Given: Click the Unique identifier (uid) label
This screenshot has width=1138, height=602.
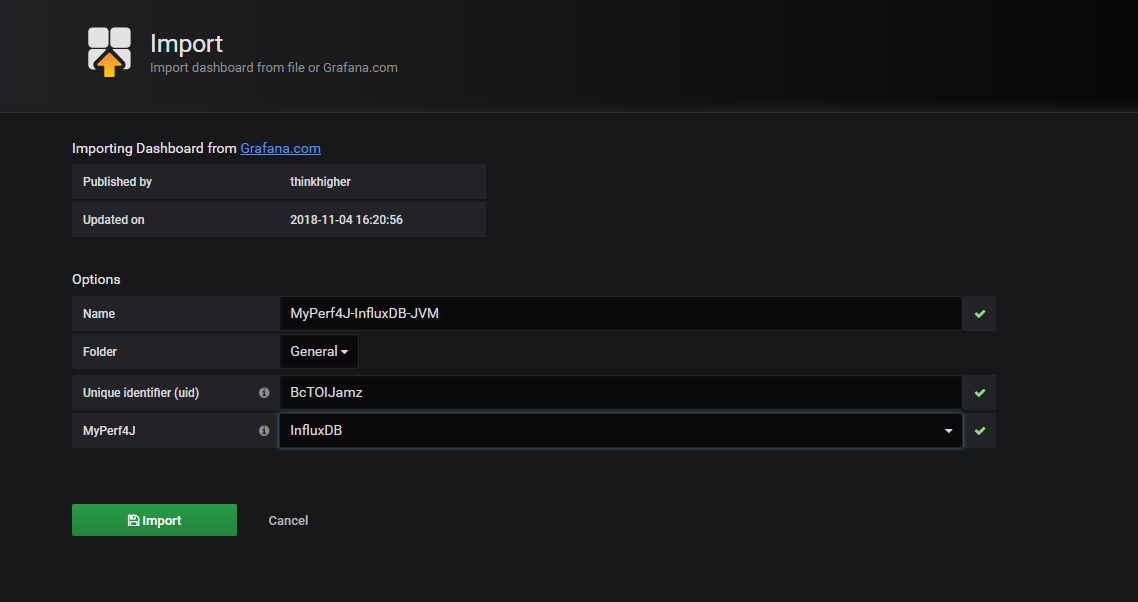Looking at the screenshot, I should pos(141,393).
